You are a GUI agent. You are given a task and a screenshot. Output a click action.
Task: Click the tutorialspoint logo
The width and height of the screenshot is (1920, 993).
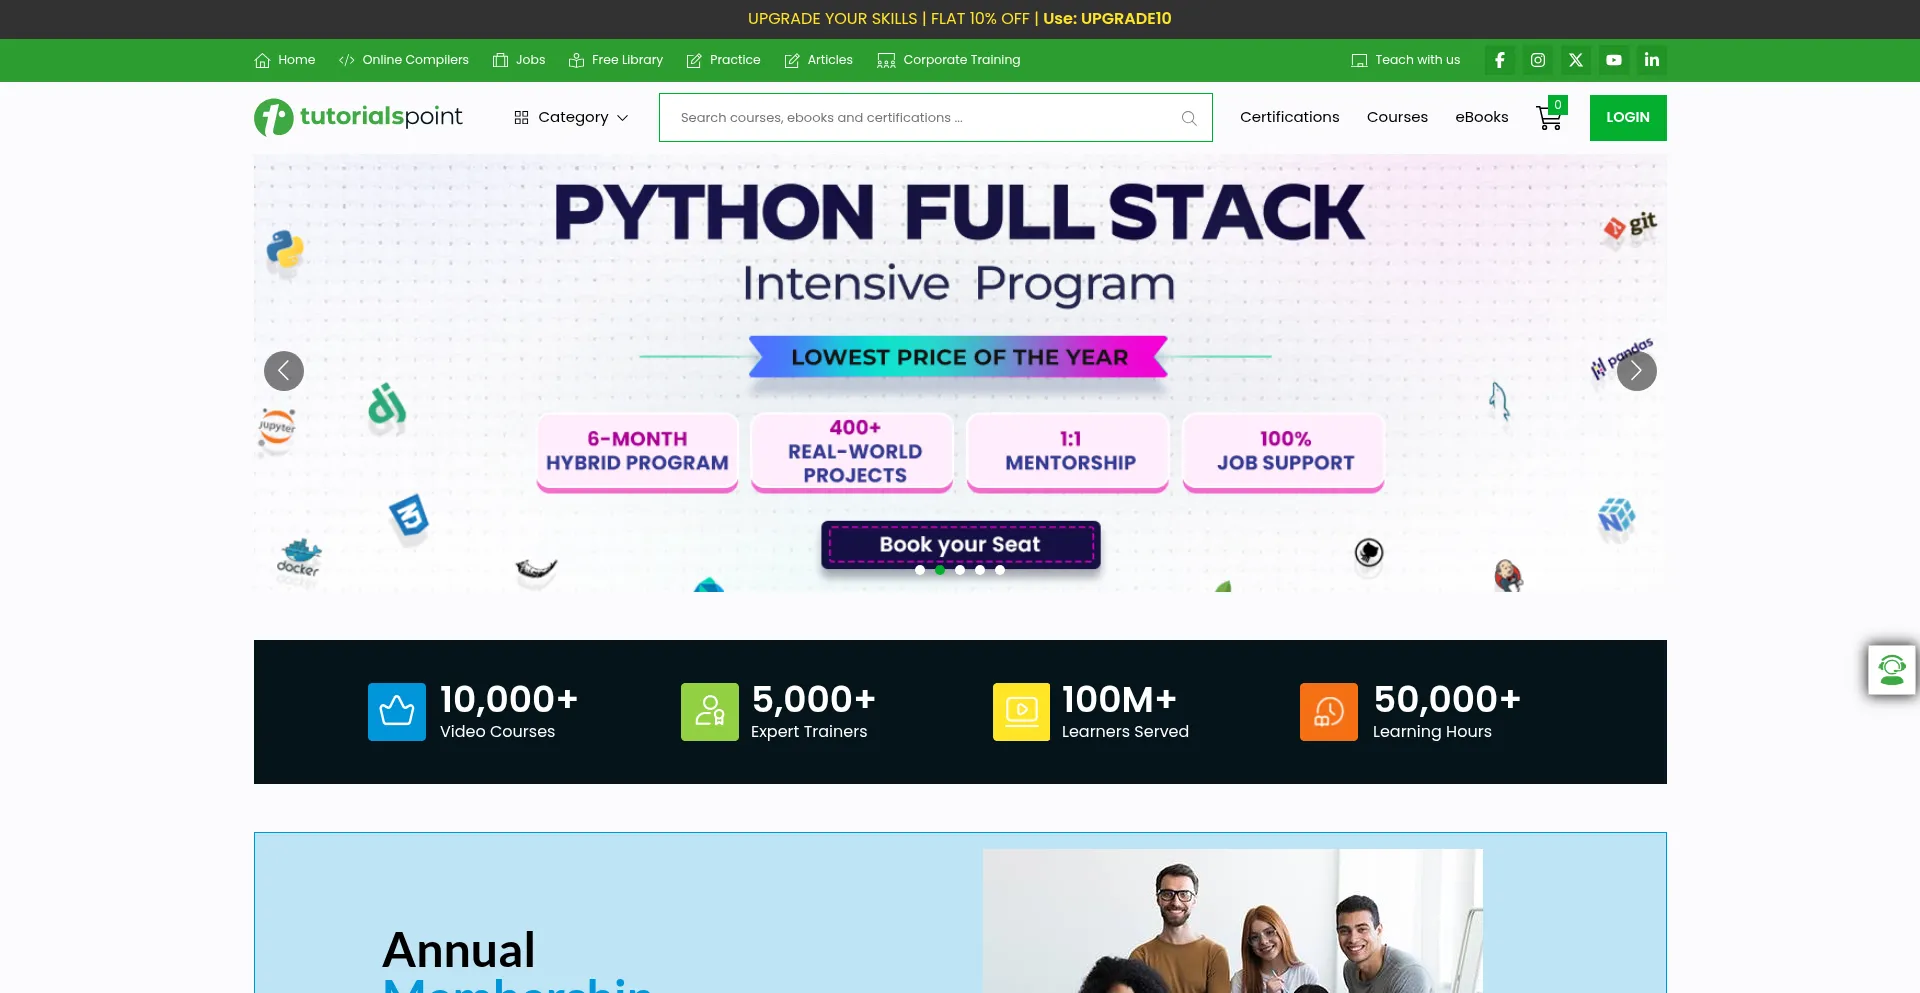point(358,117)
